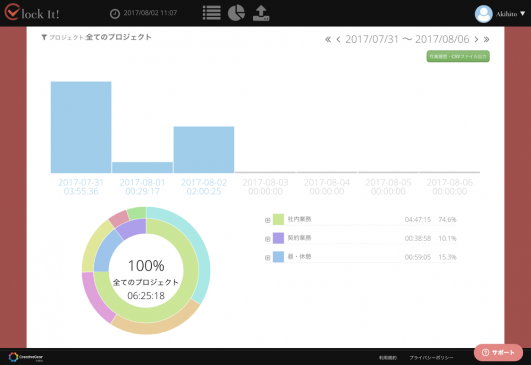The width and height of the screenshot is (531, 365).
Task: Click the upload export icon in header
Action: [x=261, y=13]
